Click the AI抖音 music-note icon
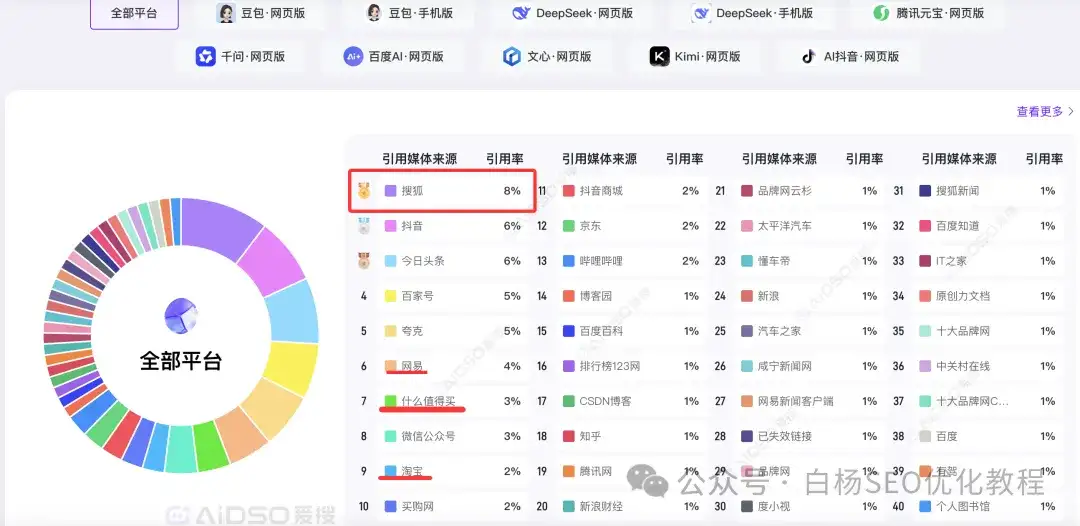This screenshot has height=526, width=1080. (808, 56)
